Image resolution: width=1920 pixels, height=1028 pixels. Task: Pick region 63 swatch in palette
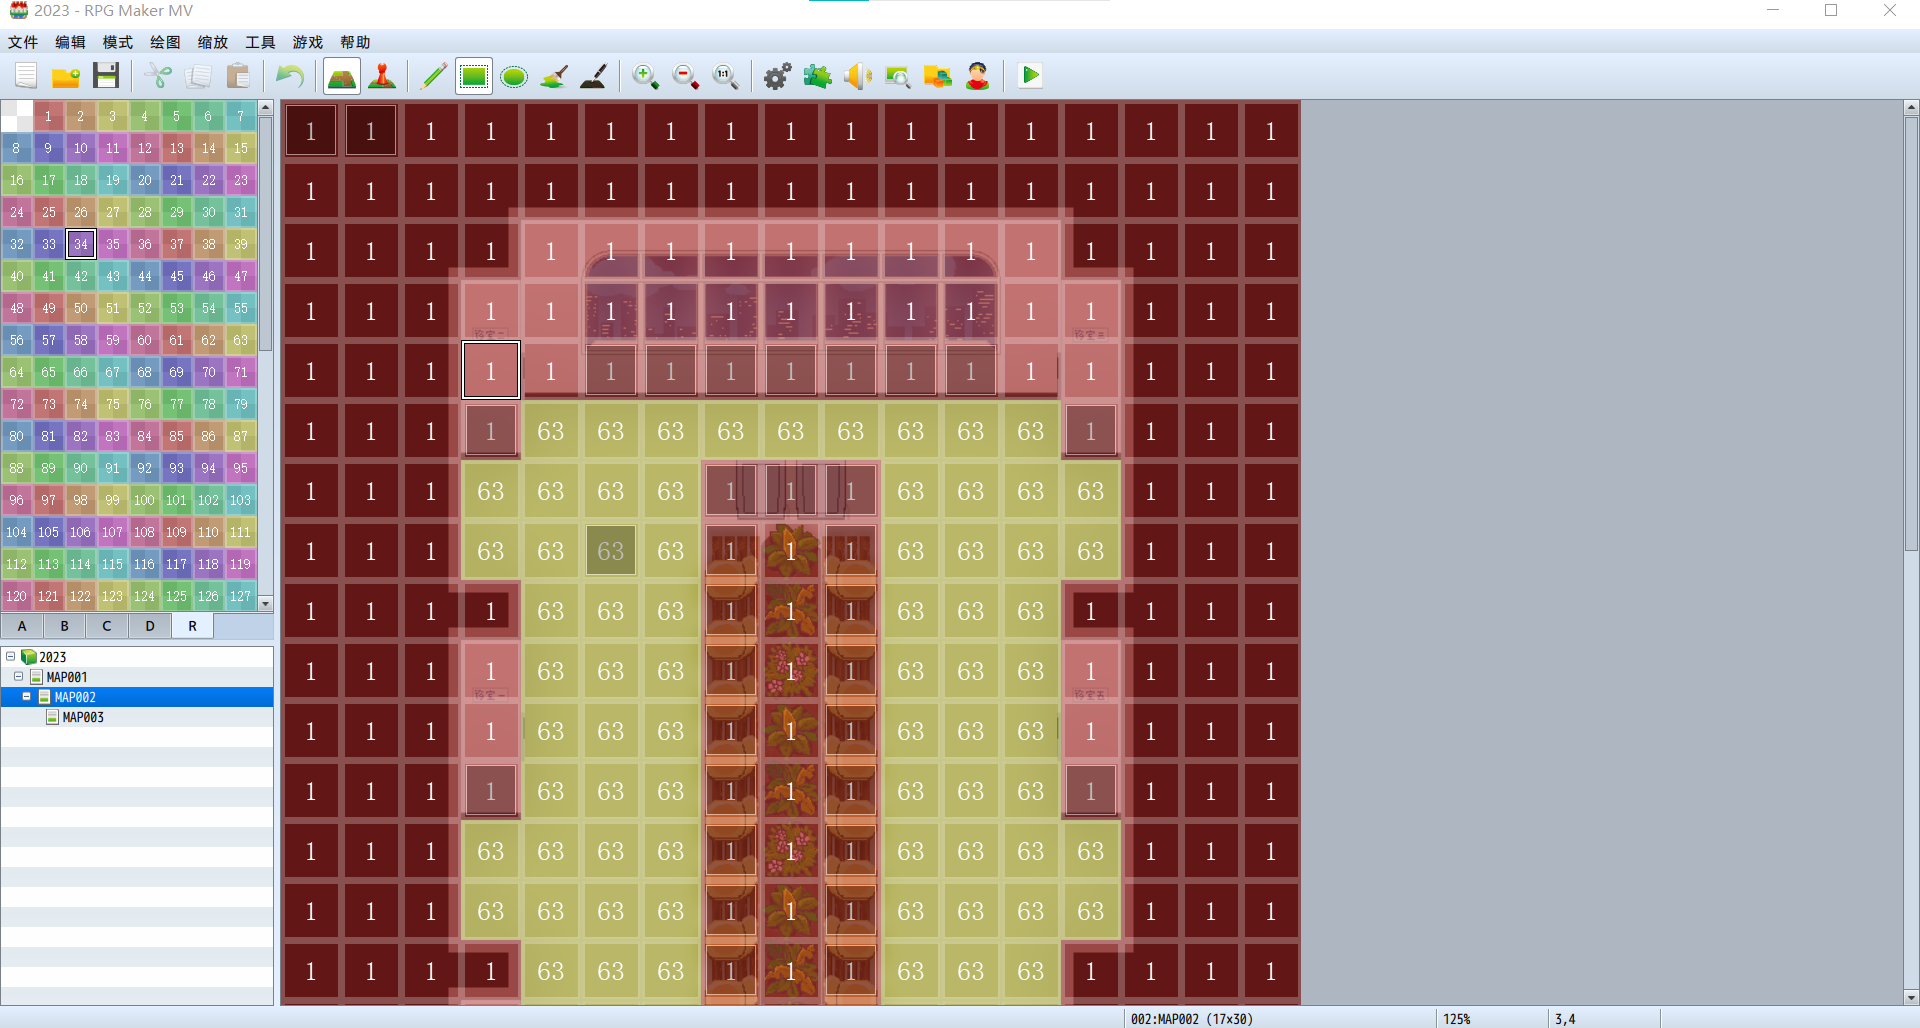[241, 340]
